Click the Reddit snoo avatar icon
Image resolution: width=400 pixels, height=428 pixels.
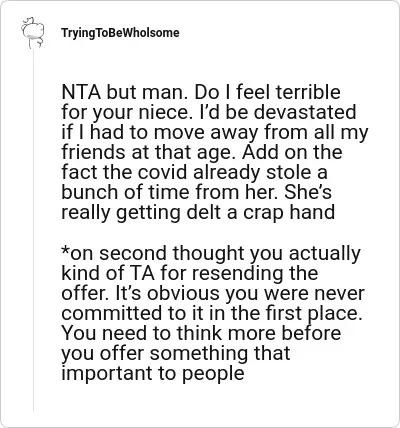[x=33, y=33]
